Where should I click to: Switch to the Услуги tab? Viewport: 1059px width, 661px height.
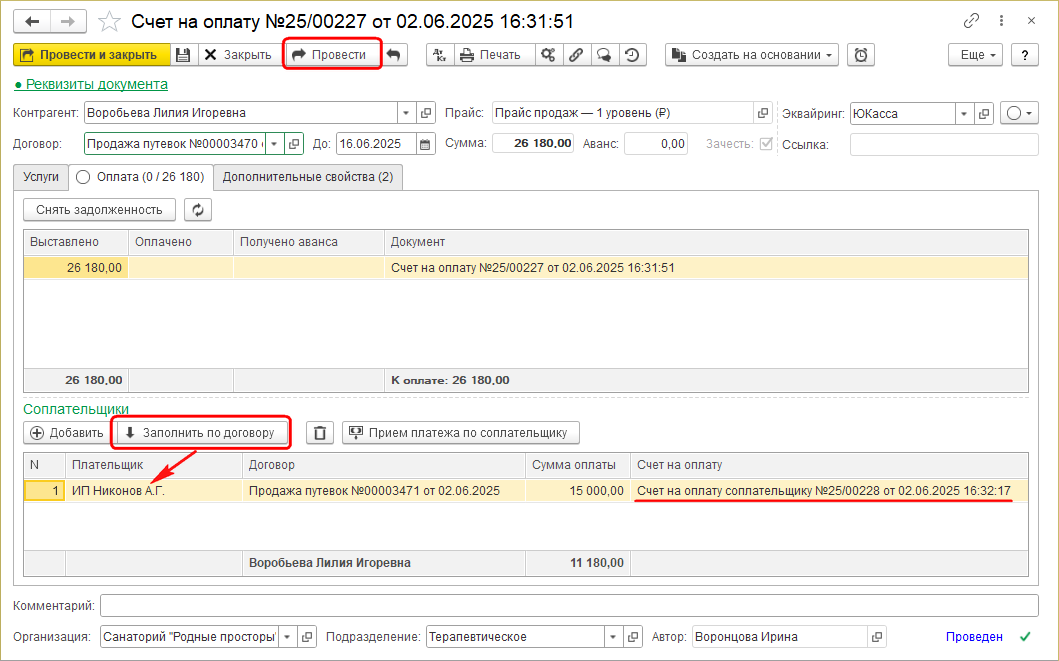[41, 177]
